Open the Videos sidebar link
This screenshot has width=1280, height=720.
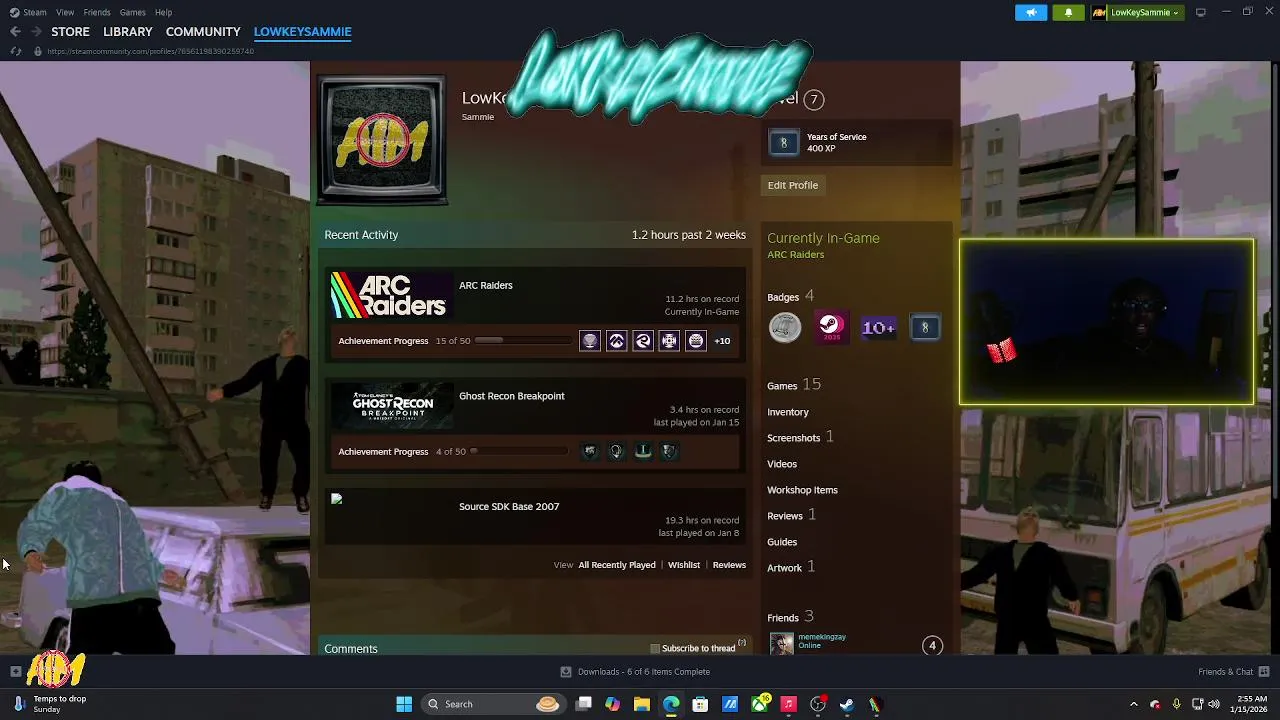(782, 464)
